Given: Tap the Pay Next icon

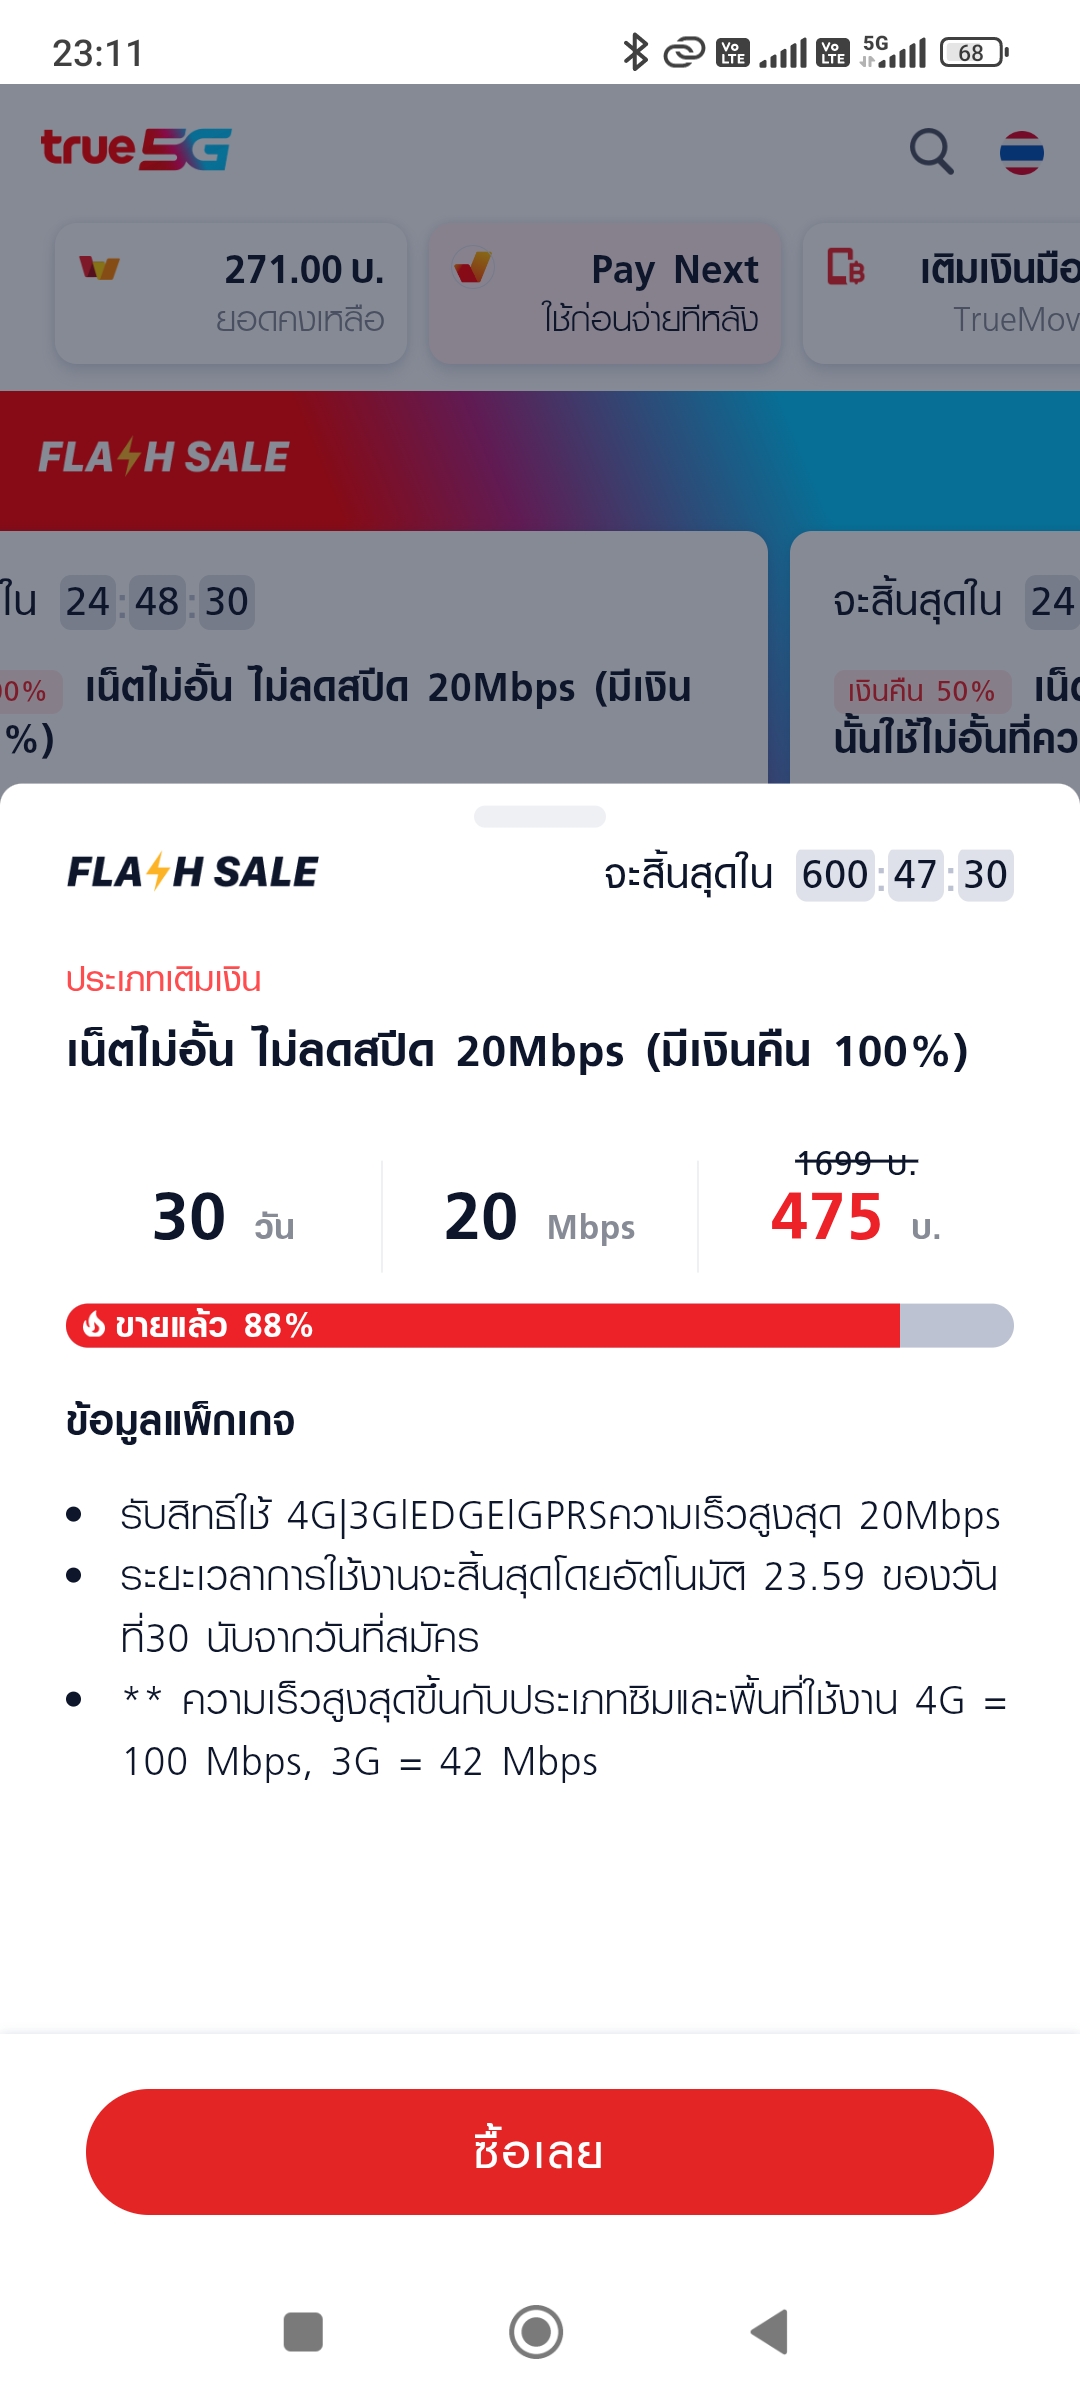Looking at the screenshot, I should (472, 267).
